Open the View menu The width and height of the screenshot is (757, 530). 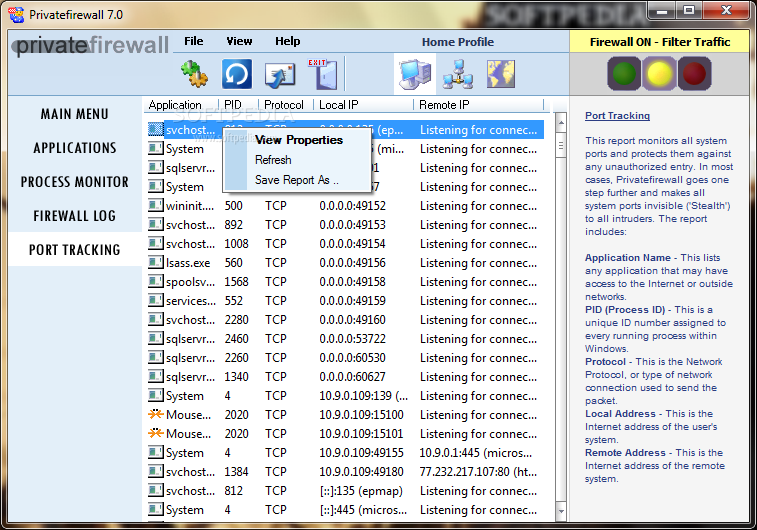[239, 41]
